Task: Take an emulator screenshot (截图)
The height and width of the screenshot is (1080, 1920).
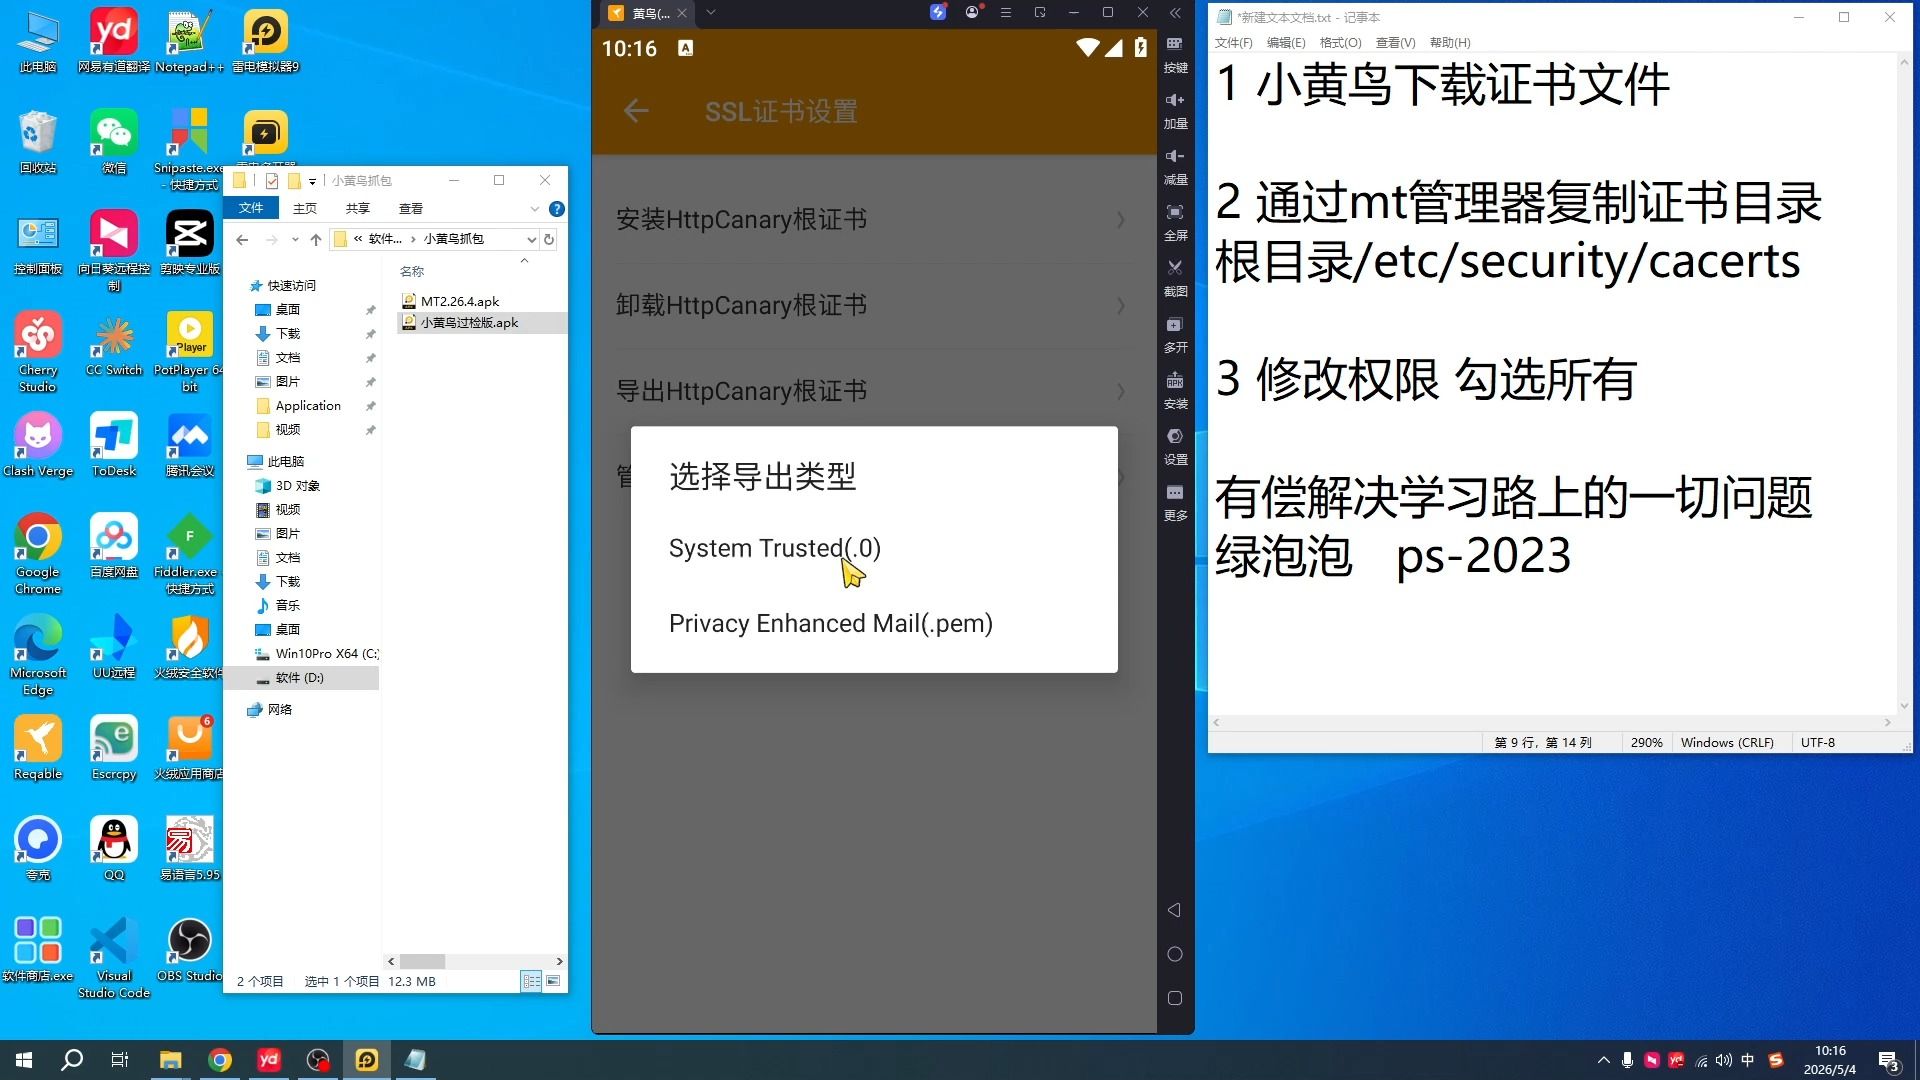Action: [x=1175, y=268]
